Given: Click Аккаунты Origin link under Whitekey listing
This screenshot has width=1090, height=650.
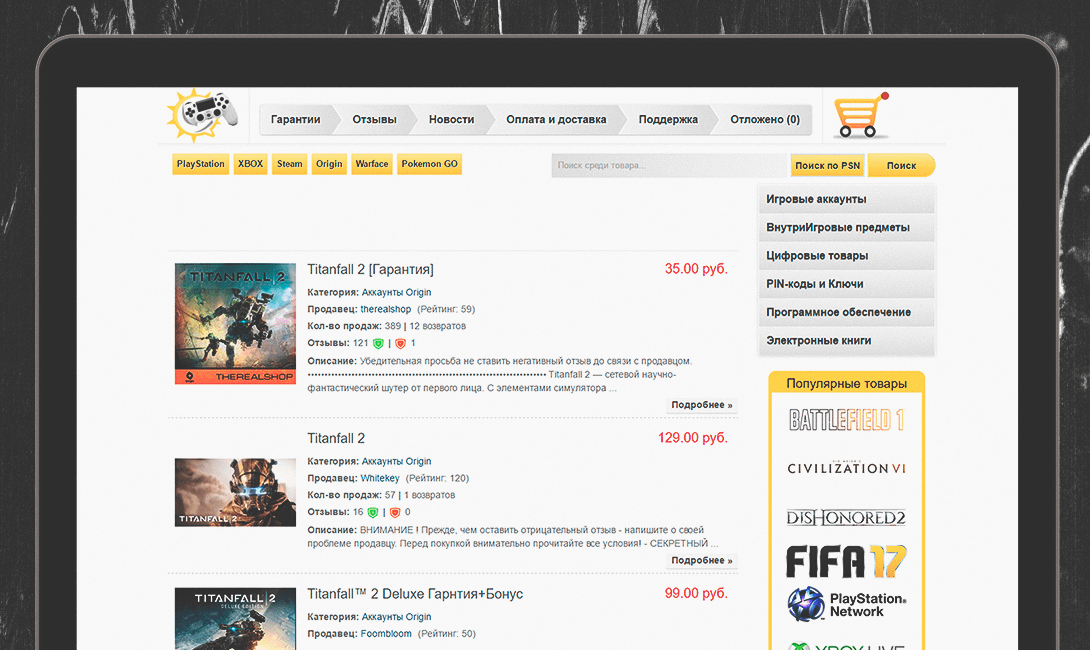Looking at the screenshot, I should [396, 461].
